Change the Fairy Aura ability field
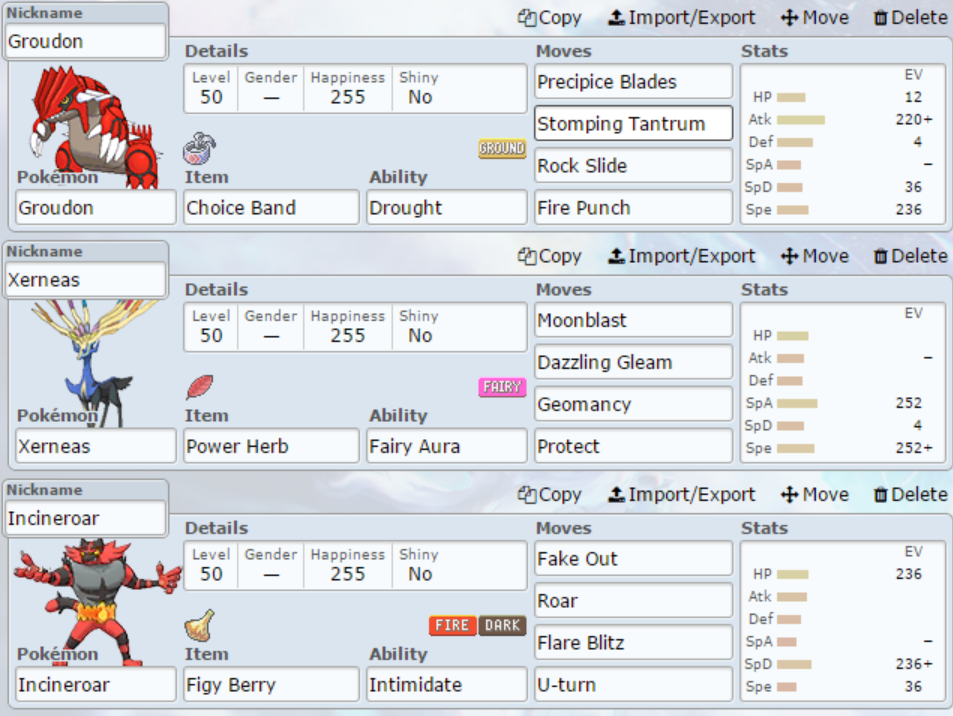953x716 pixels. [447, 446]
